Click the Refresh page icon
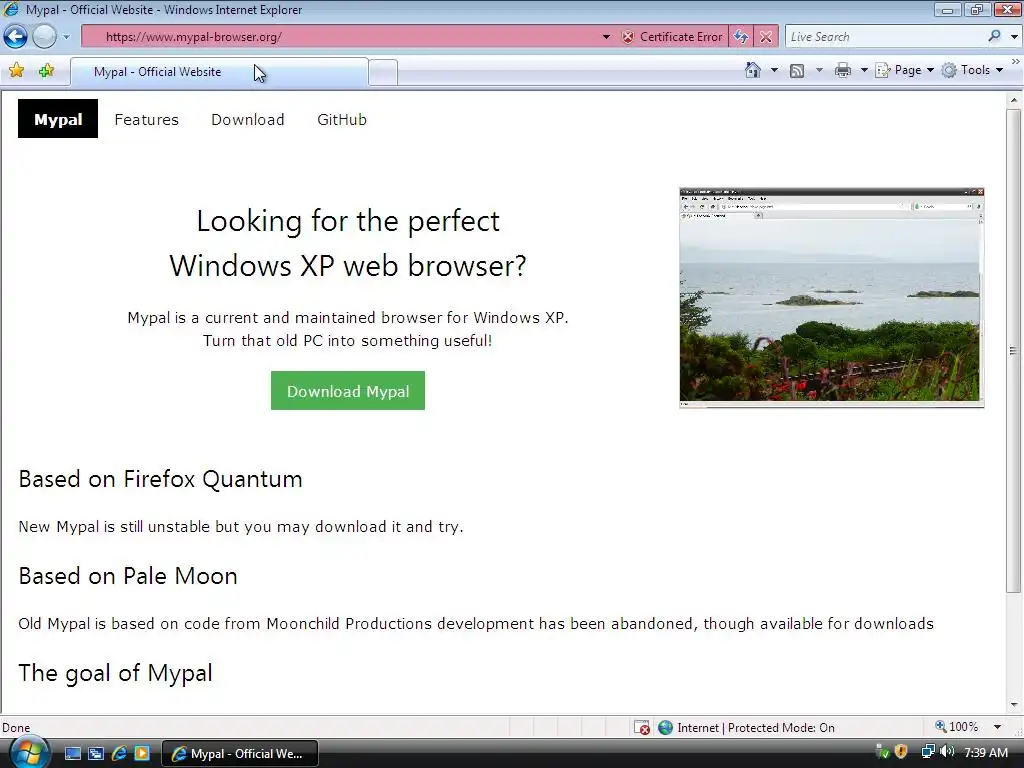This screenshot has height=768, width=1024. tap(741, 37)
